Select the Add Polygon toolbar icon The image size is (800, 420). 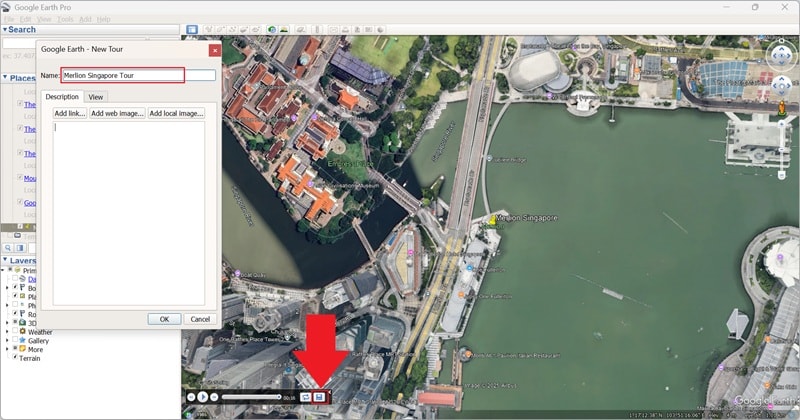(x=220, y=30)
